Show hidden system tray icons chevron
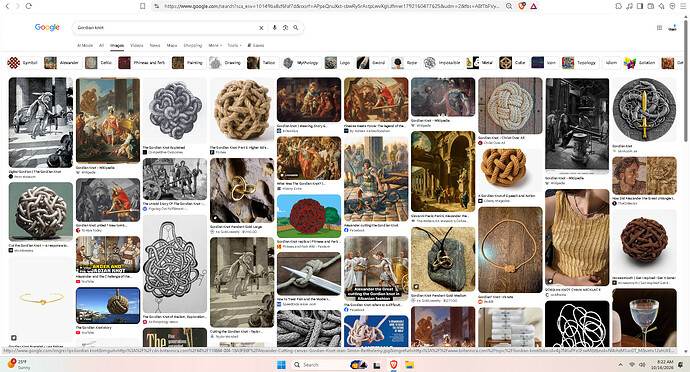 pos(620,365)
